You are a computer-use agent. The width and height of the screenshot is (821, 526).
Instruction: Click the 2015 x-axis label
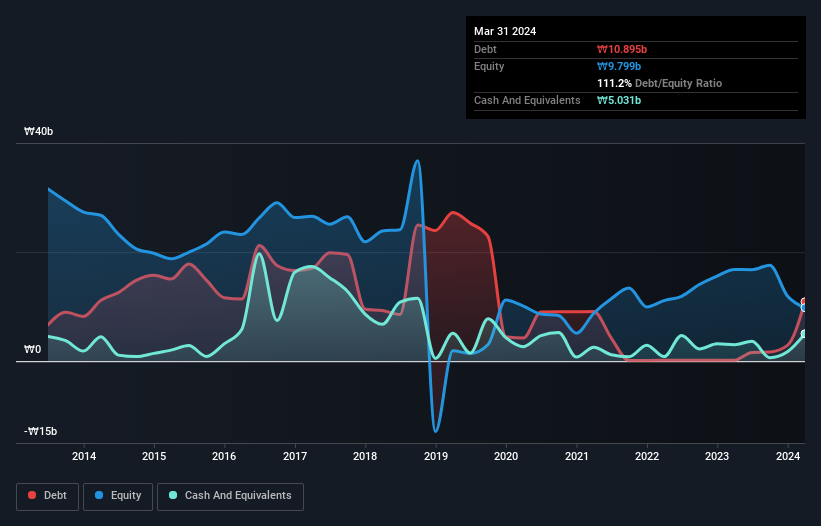coord(154,456)
